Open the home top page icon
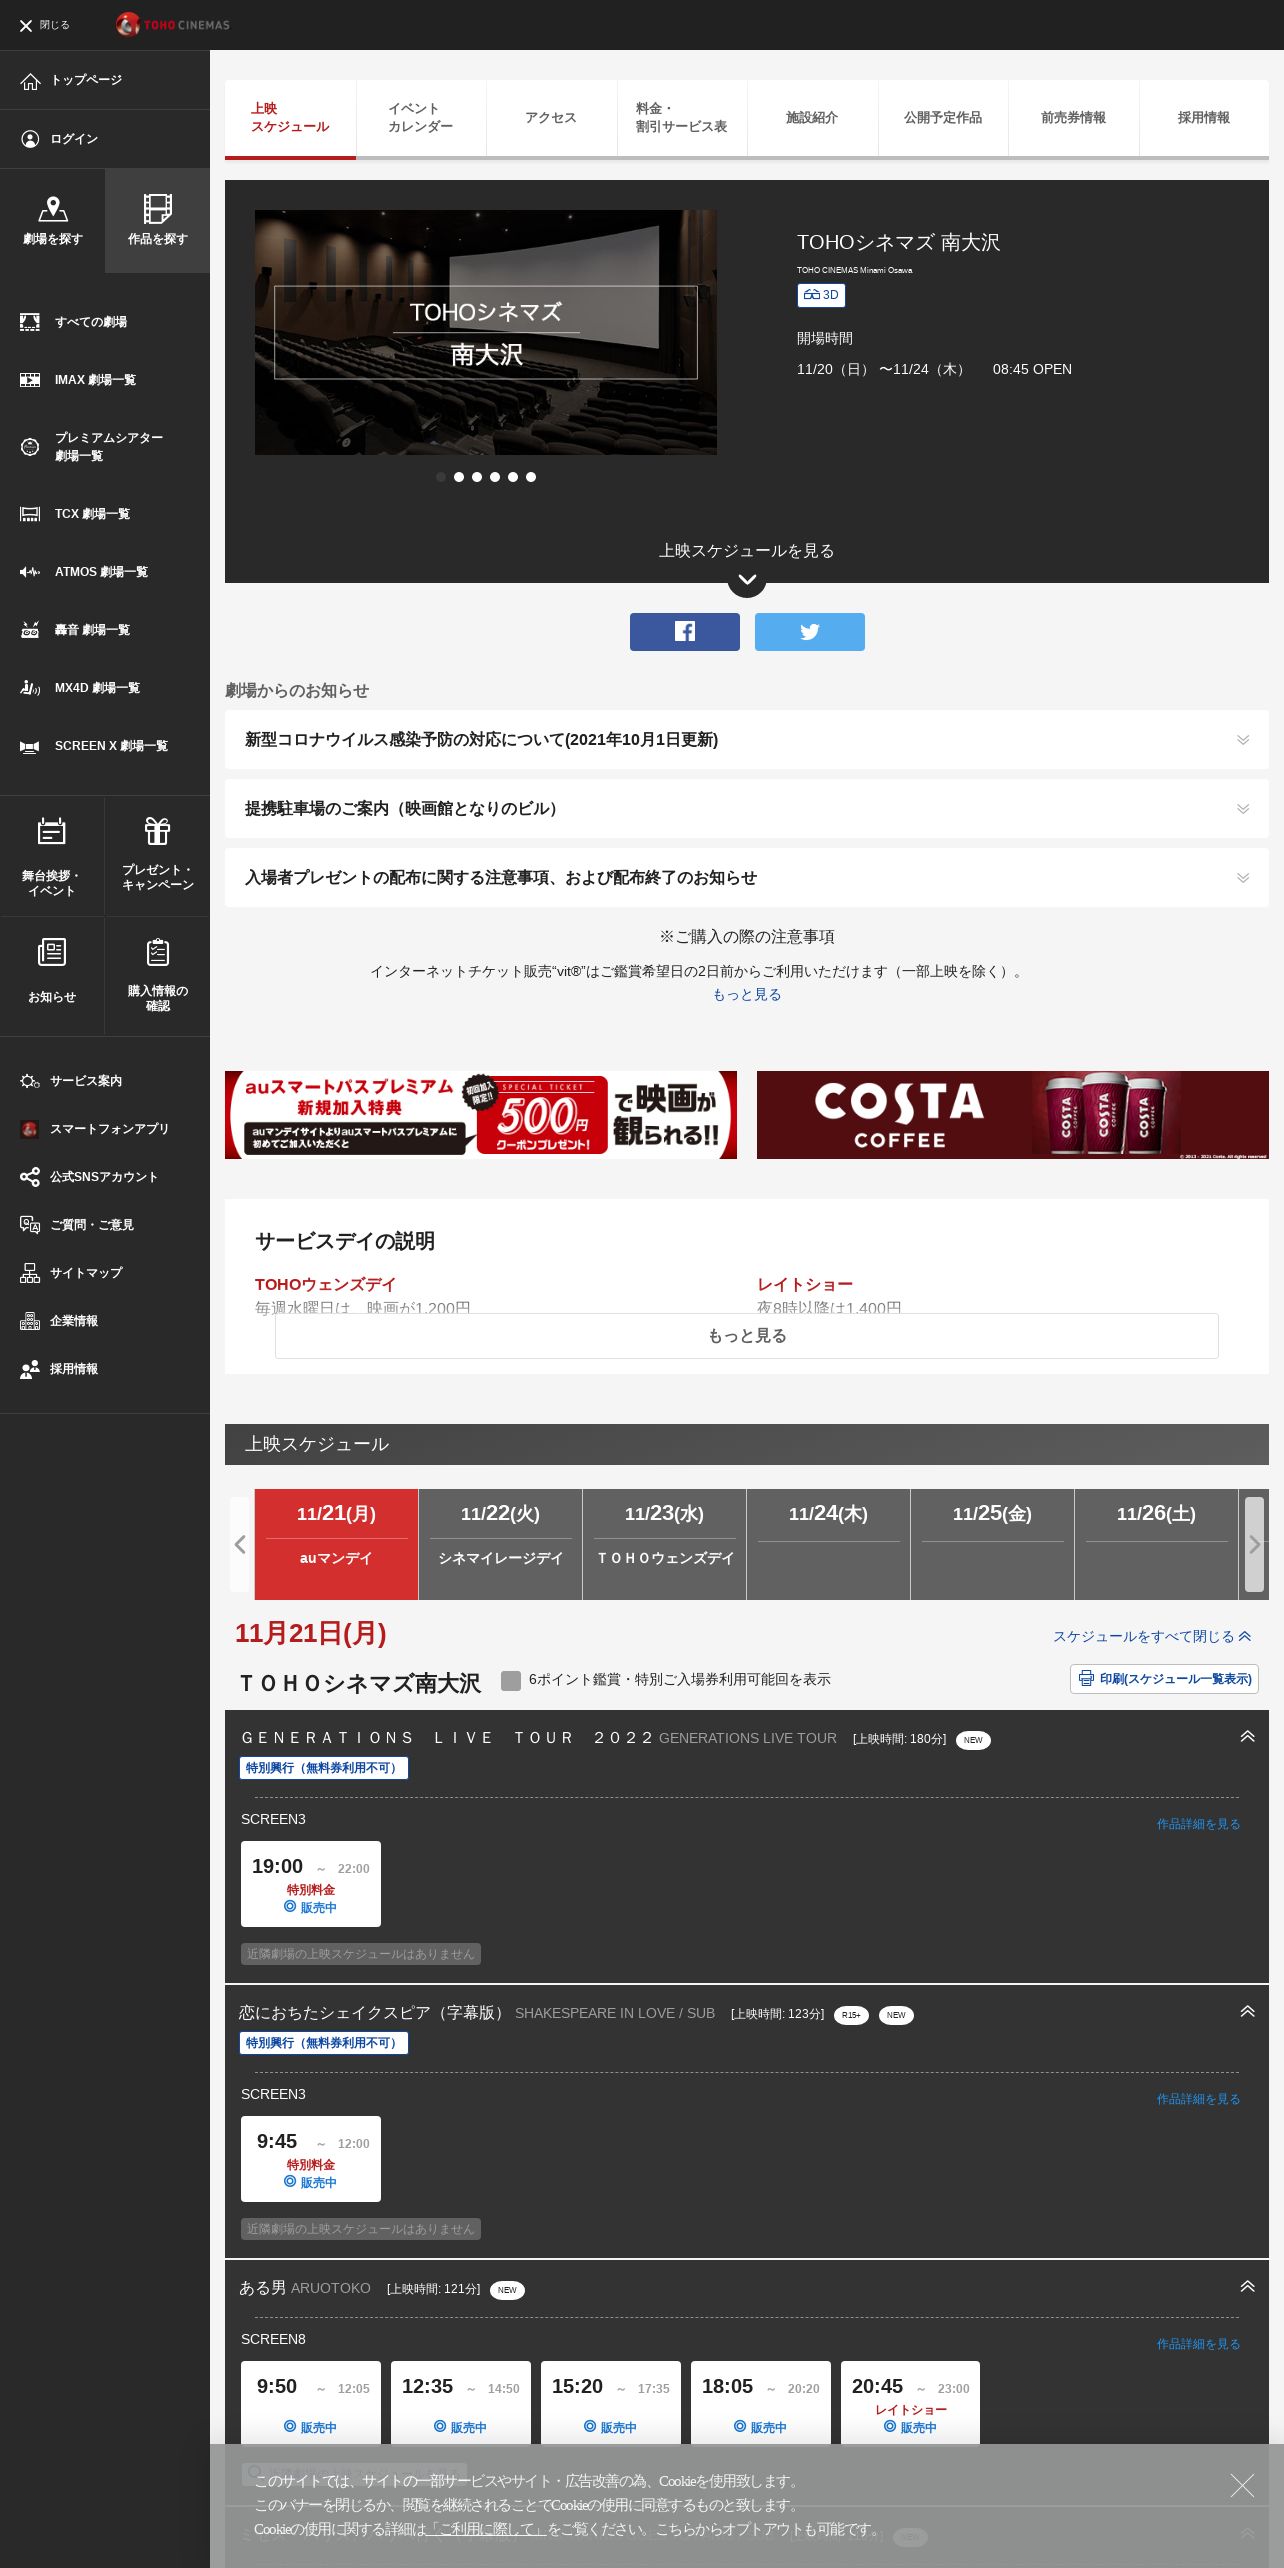This screenshot has width=1284, height=2568. coord(31,81)
